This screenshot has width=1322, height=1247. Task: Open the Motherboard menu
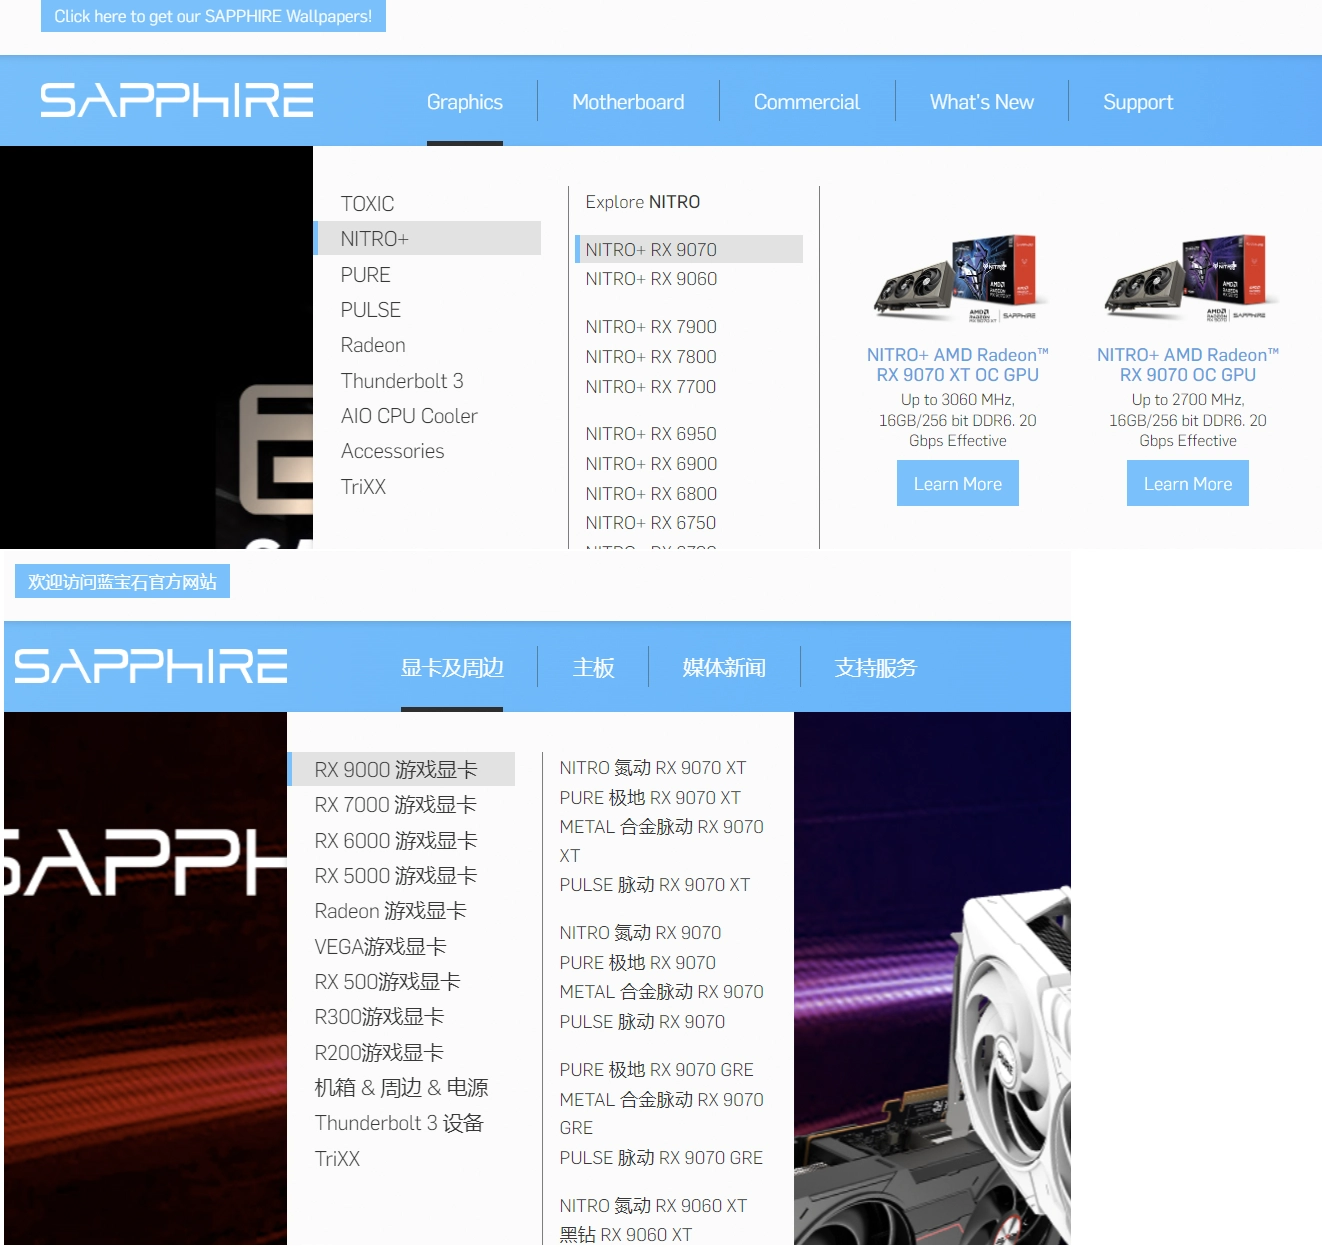(628, 102)
